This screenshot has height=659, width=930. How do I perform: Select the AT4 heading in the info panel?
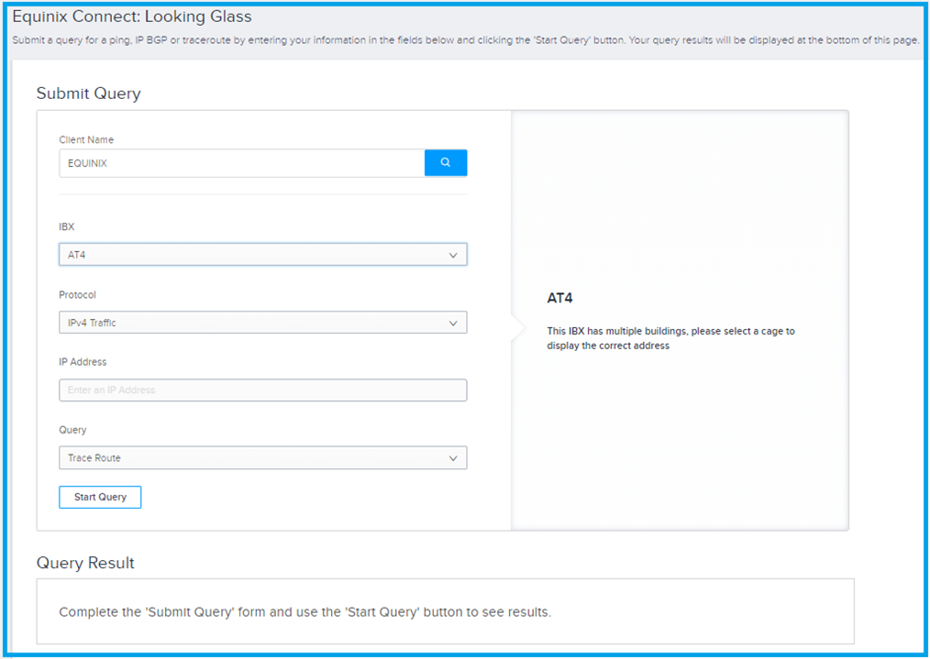tap(560, 298)
